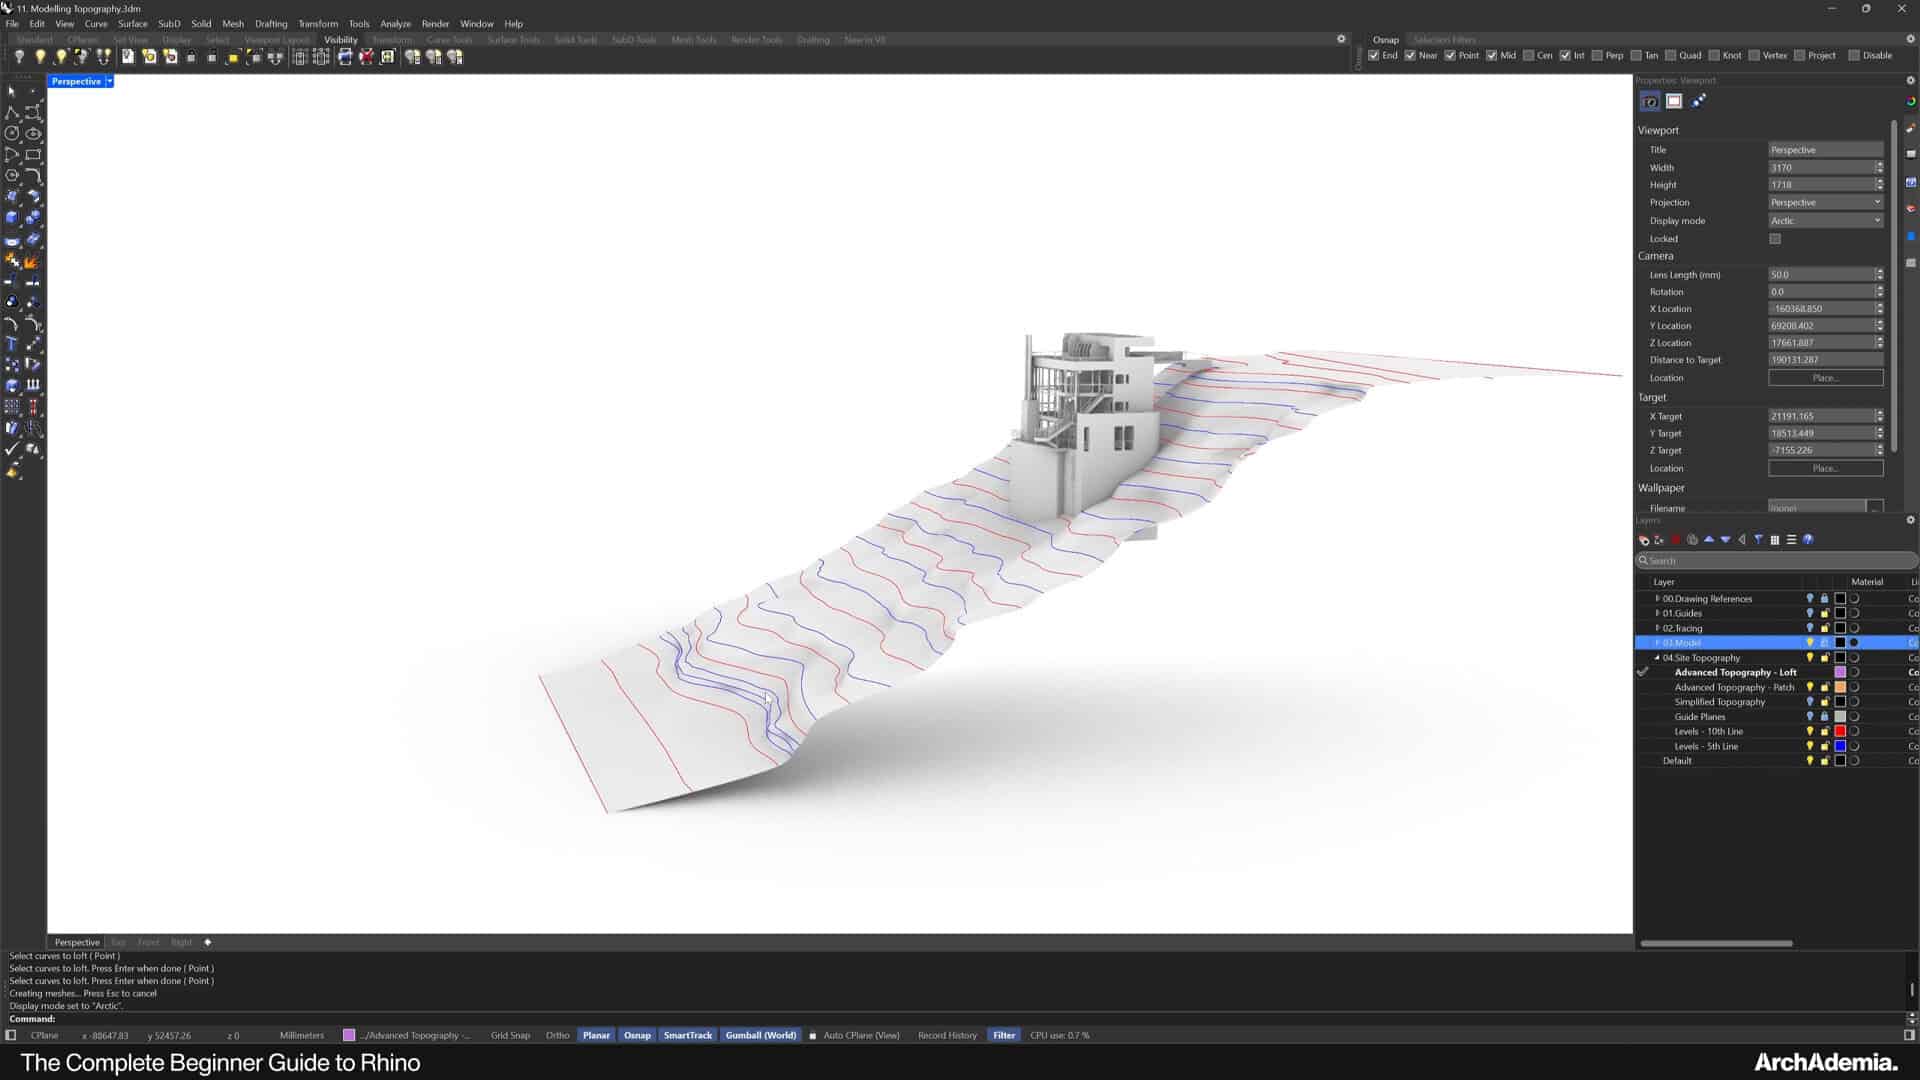Select the Ellipse tool

point(33,133)
